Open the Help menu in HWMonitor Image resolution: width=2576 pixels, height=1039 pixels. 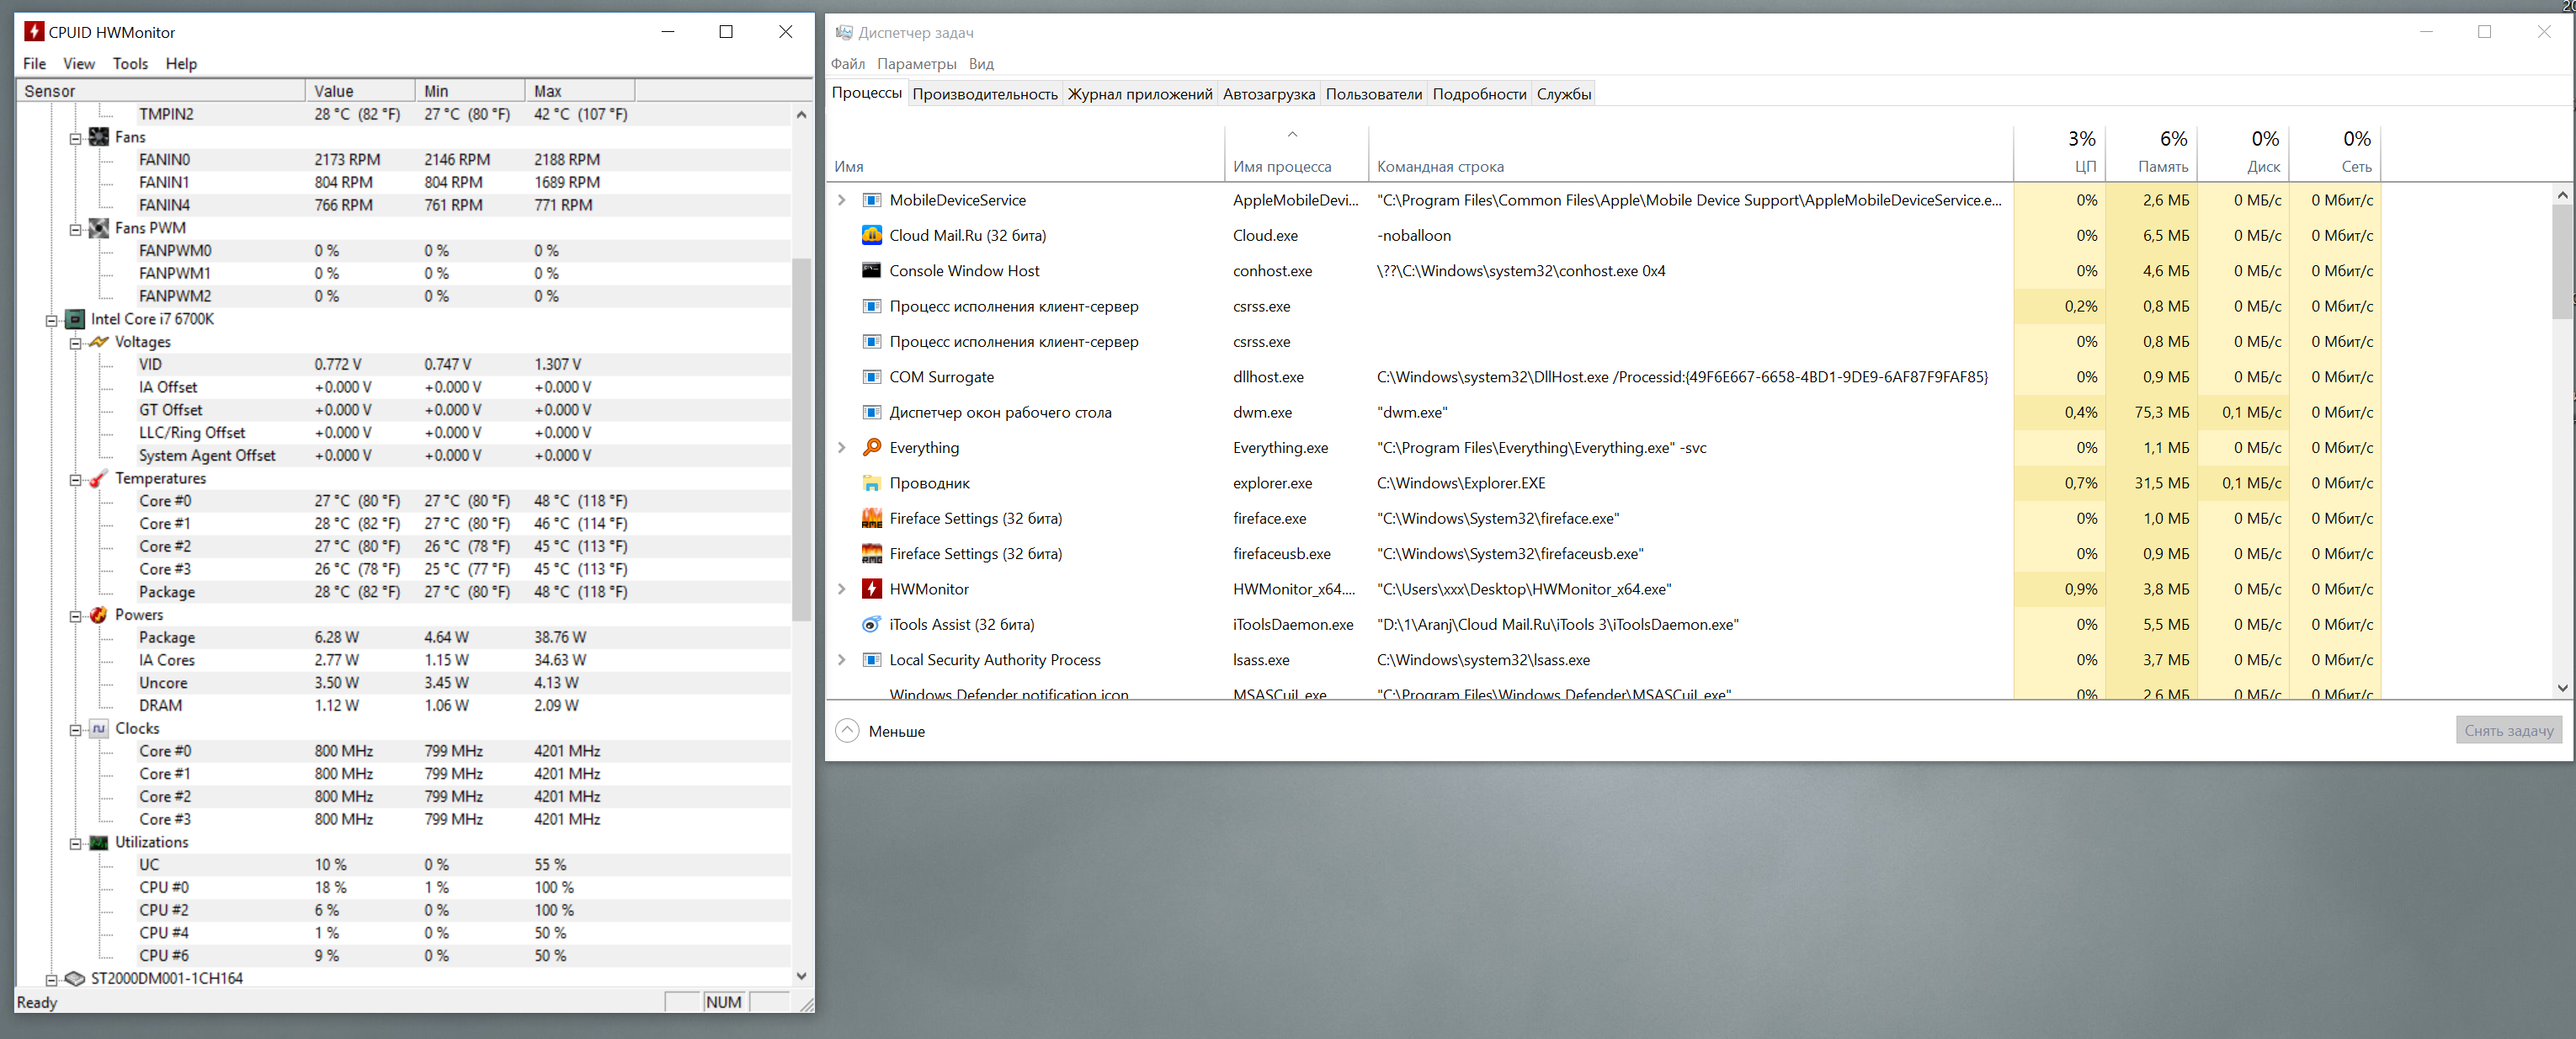point(181,63)
